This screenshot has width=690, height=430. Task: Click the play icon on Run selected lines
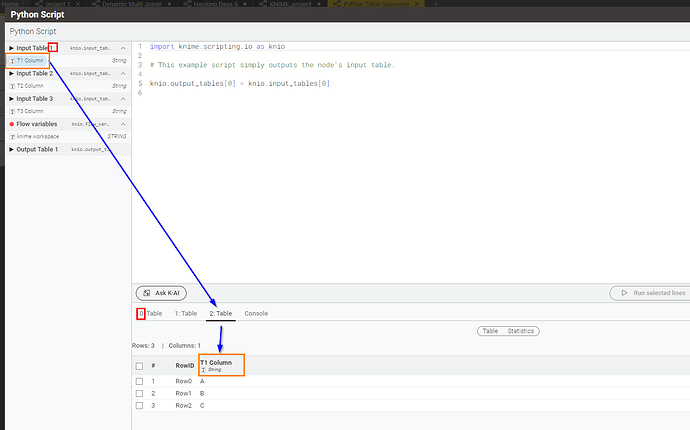click(623, 293)
